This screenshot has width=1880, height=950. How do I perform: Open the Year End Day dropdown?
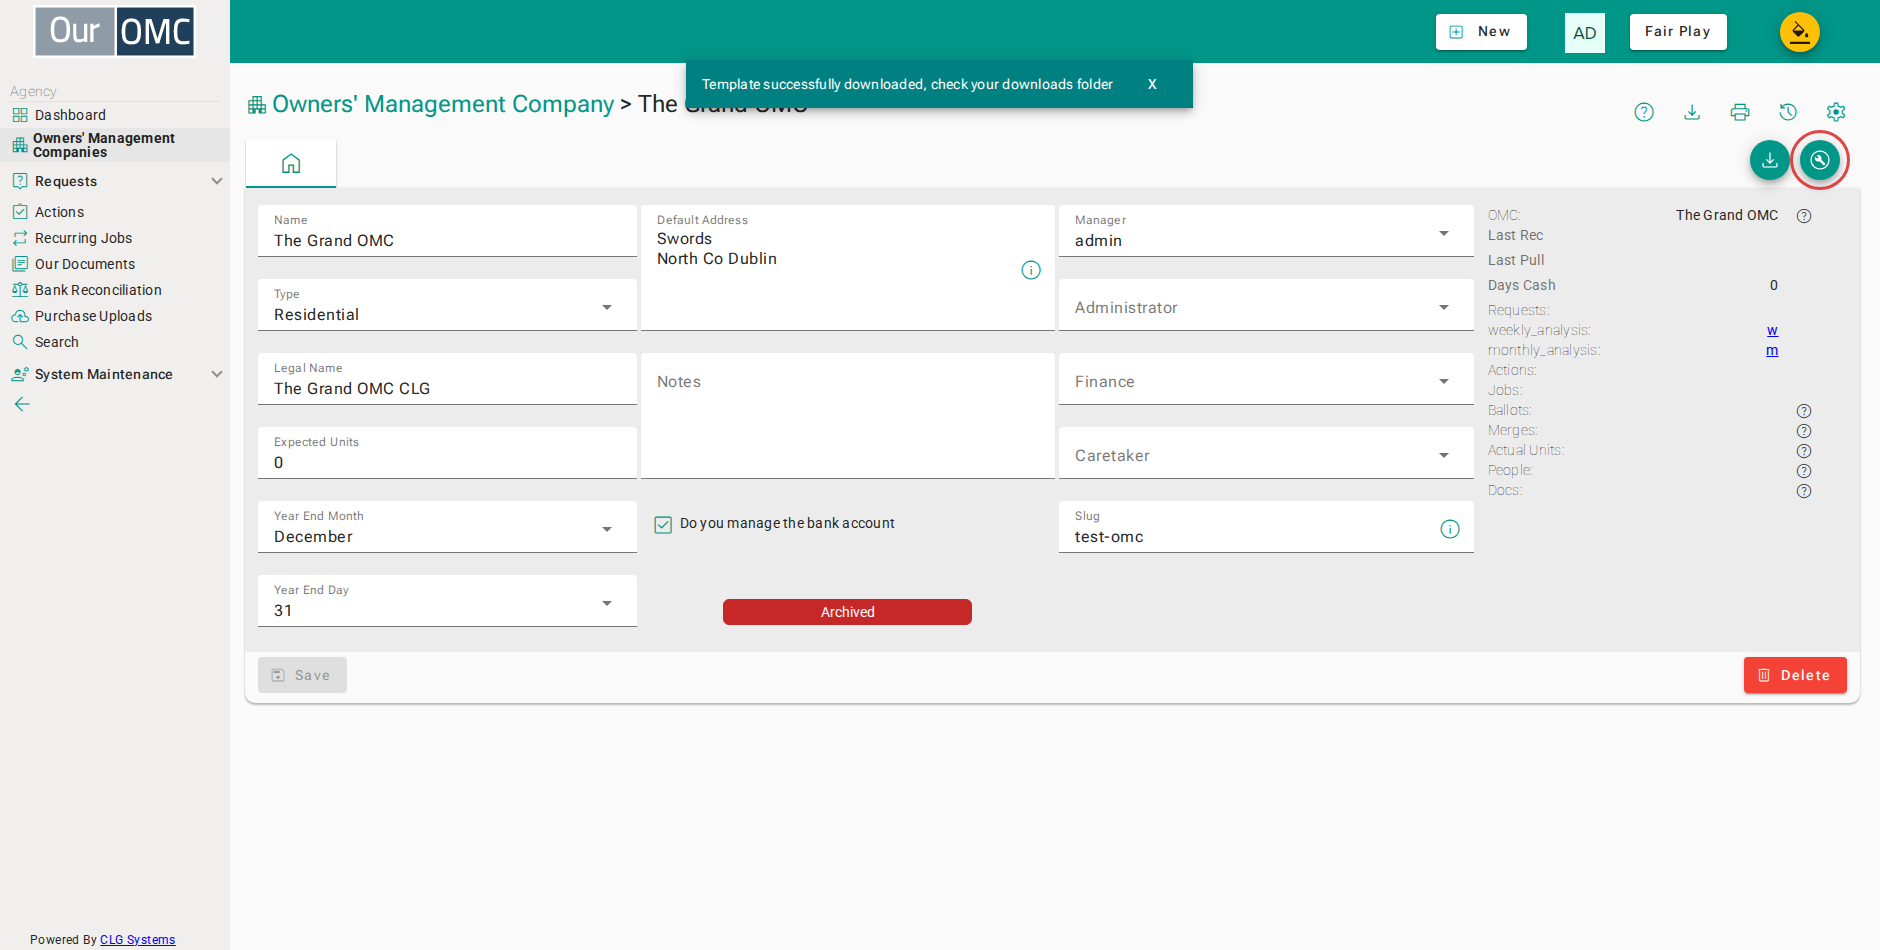447,601
